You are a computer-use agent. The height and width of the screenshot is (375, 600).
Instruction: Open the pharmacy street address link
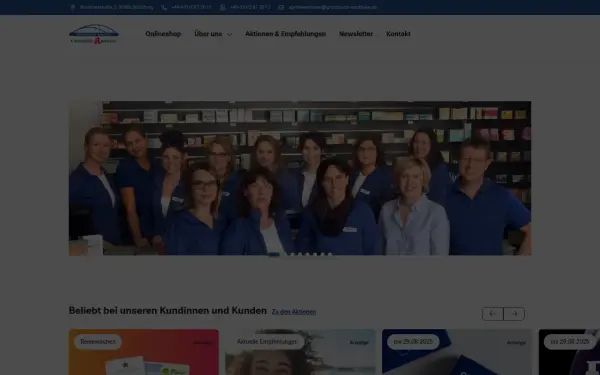(116, 7)
